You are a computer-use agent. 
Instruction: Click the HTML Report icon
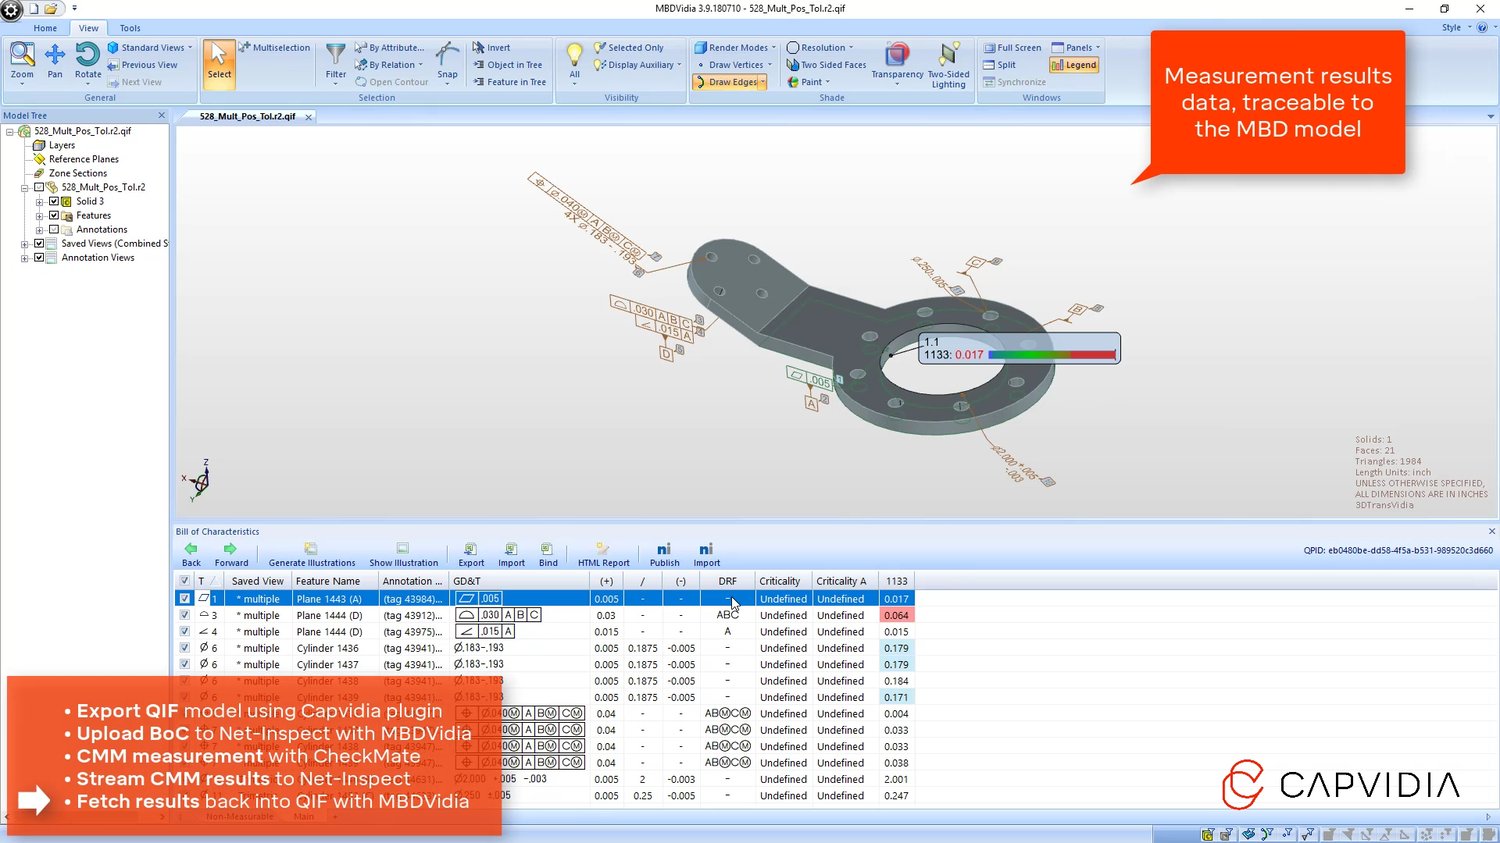click(x=603, y=555)
